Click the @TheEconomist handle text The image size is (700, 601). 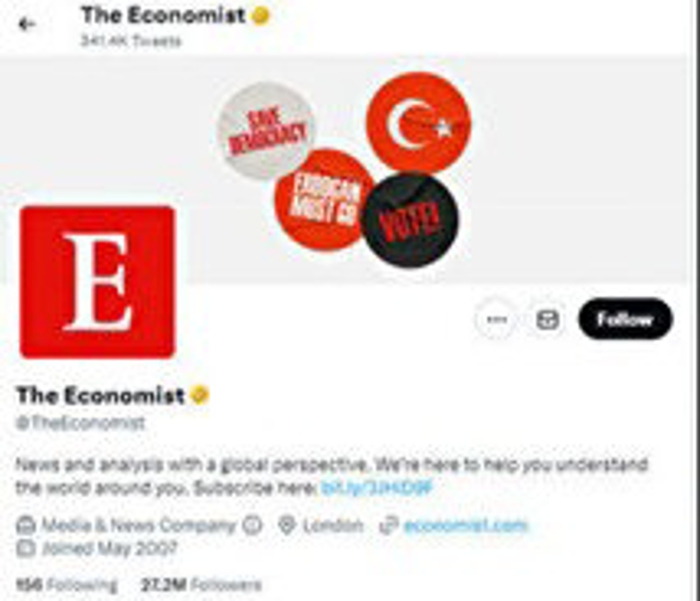pos(81,423)
